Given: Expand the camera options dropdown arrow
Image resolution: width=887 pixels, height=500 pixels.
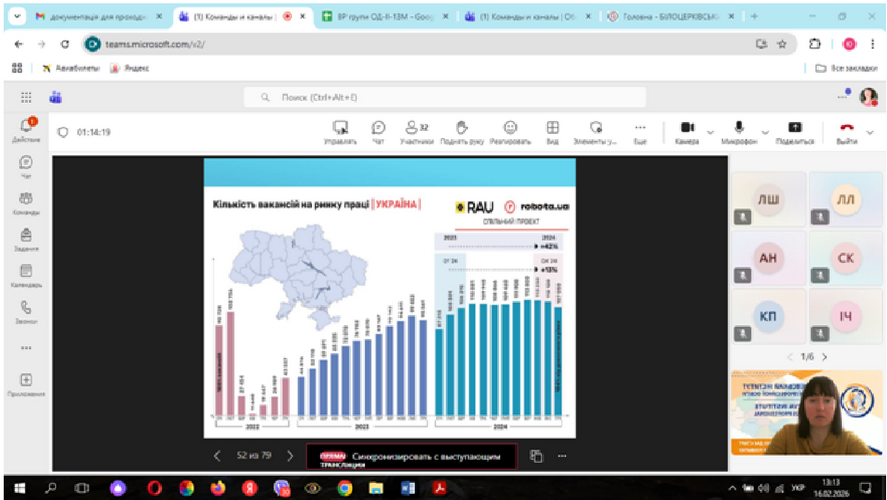Looking at the screenshot, I should [x=711, y=132].
